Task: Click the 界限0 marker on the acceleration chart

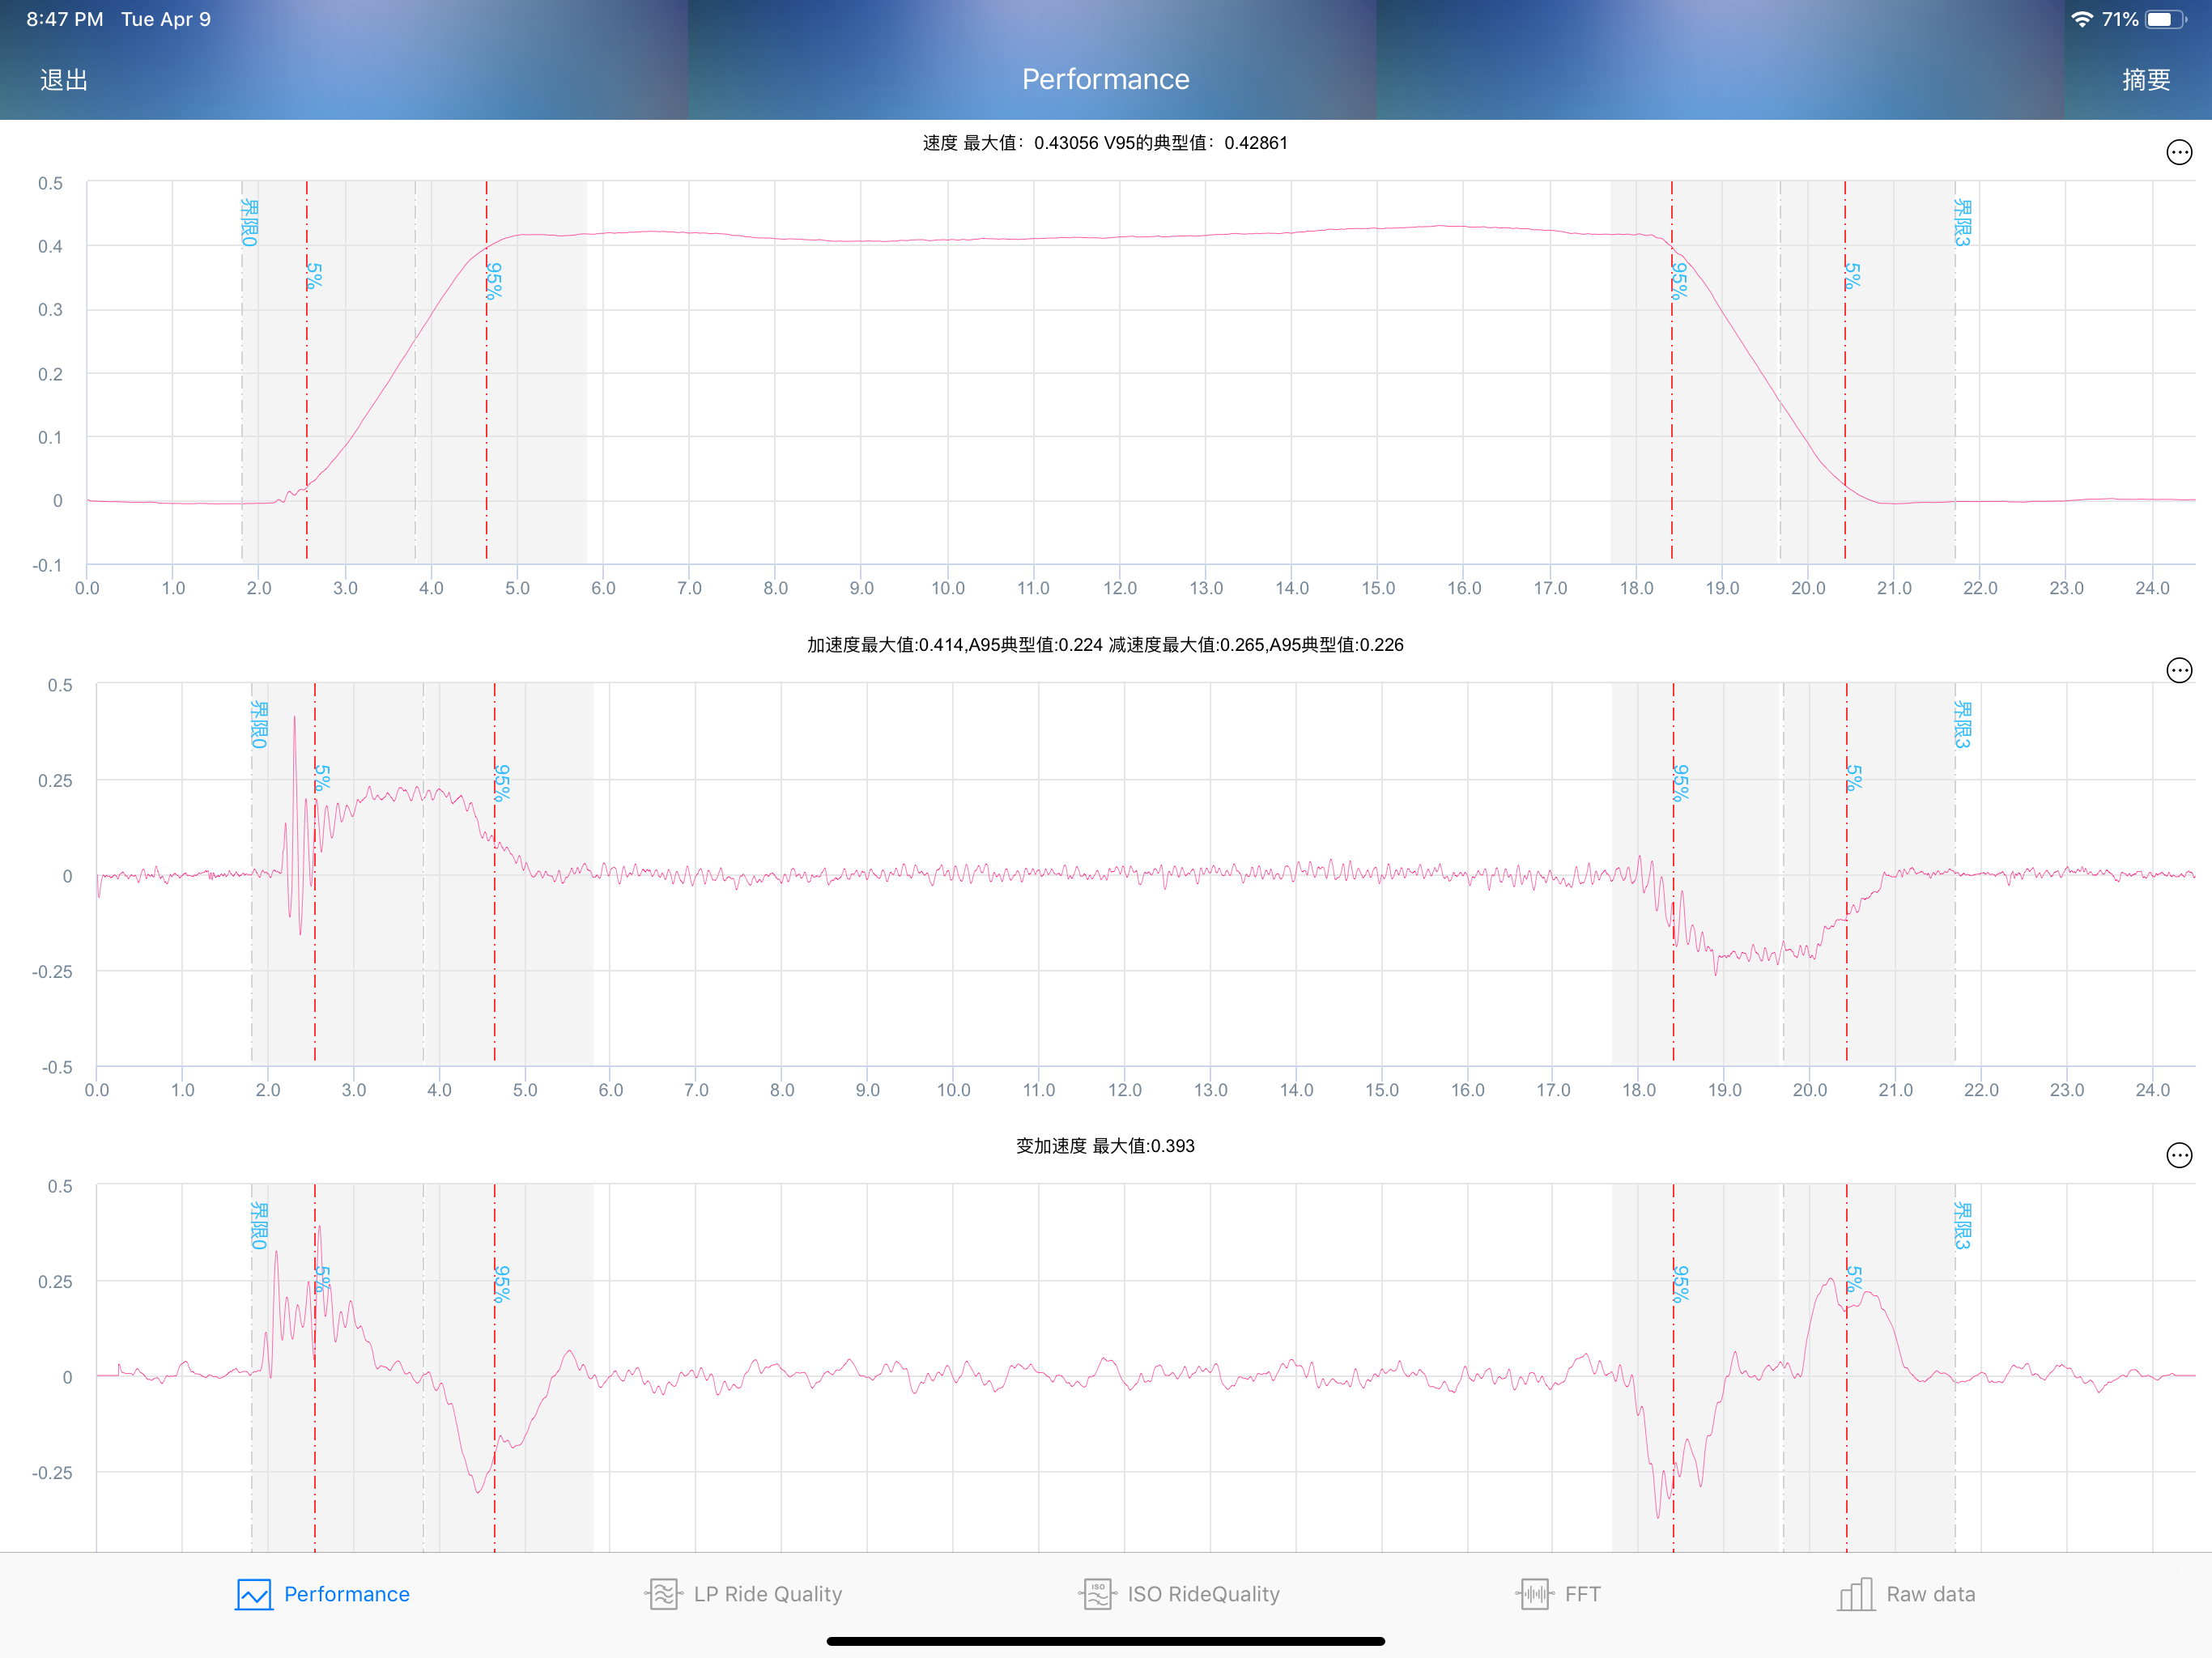Action: 259,724
